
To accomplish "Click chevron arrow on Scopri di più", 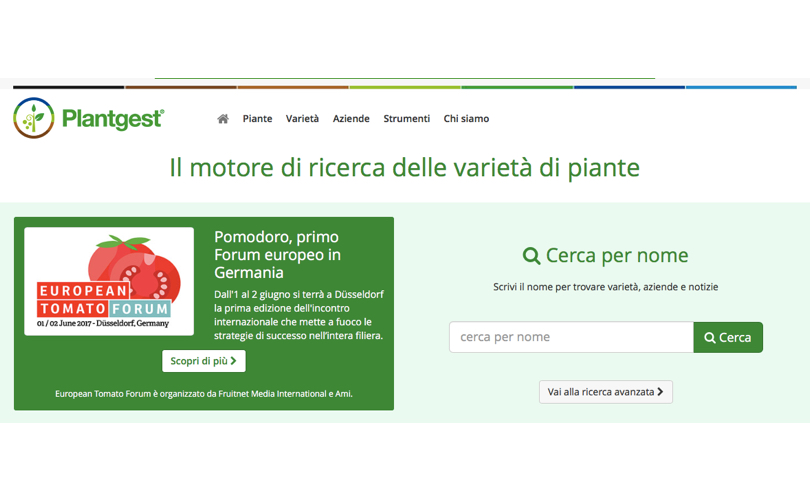I will point(234,361).
